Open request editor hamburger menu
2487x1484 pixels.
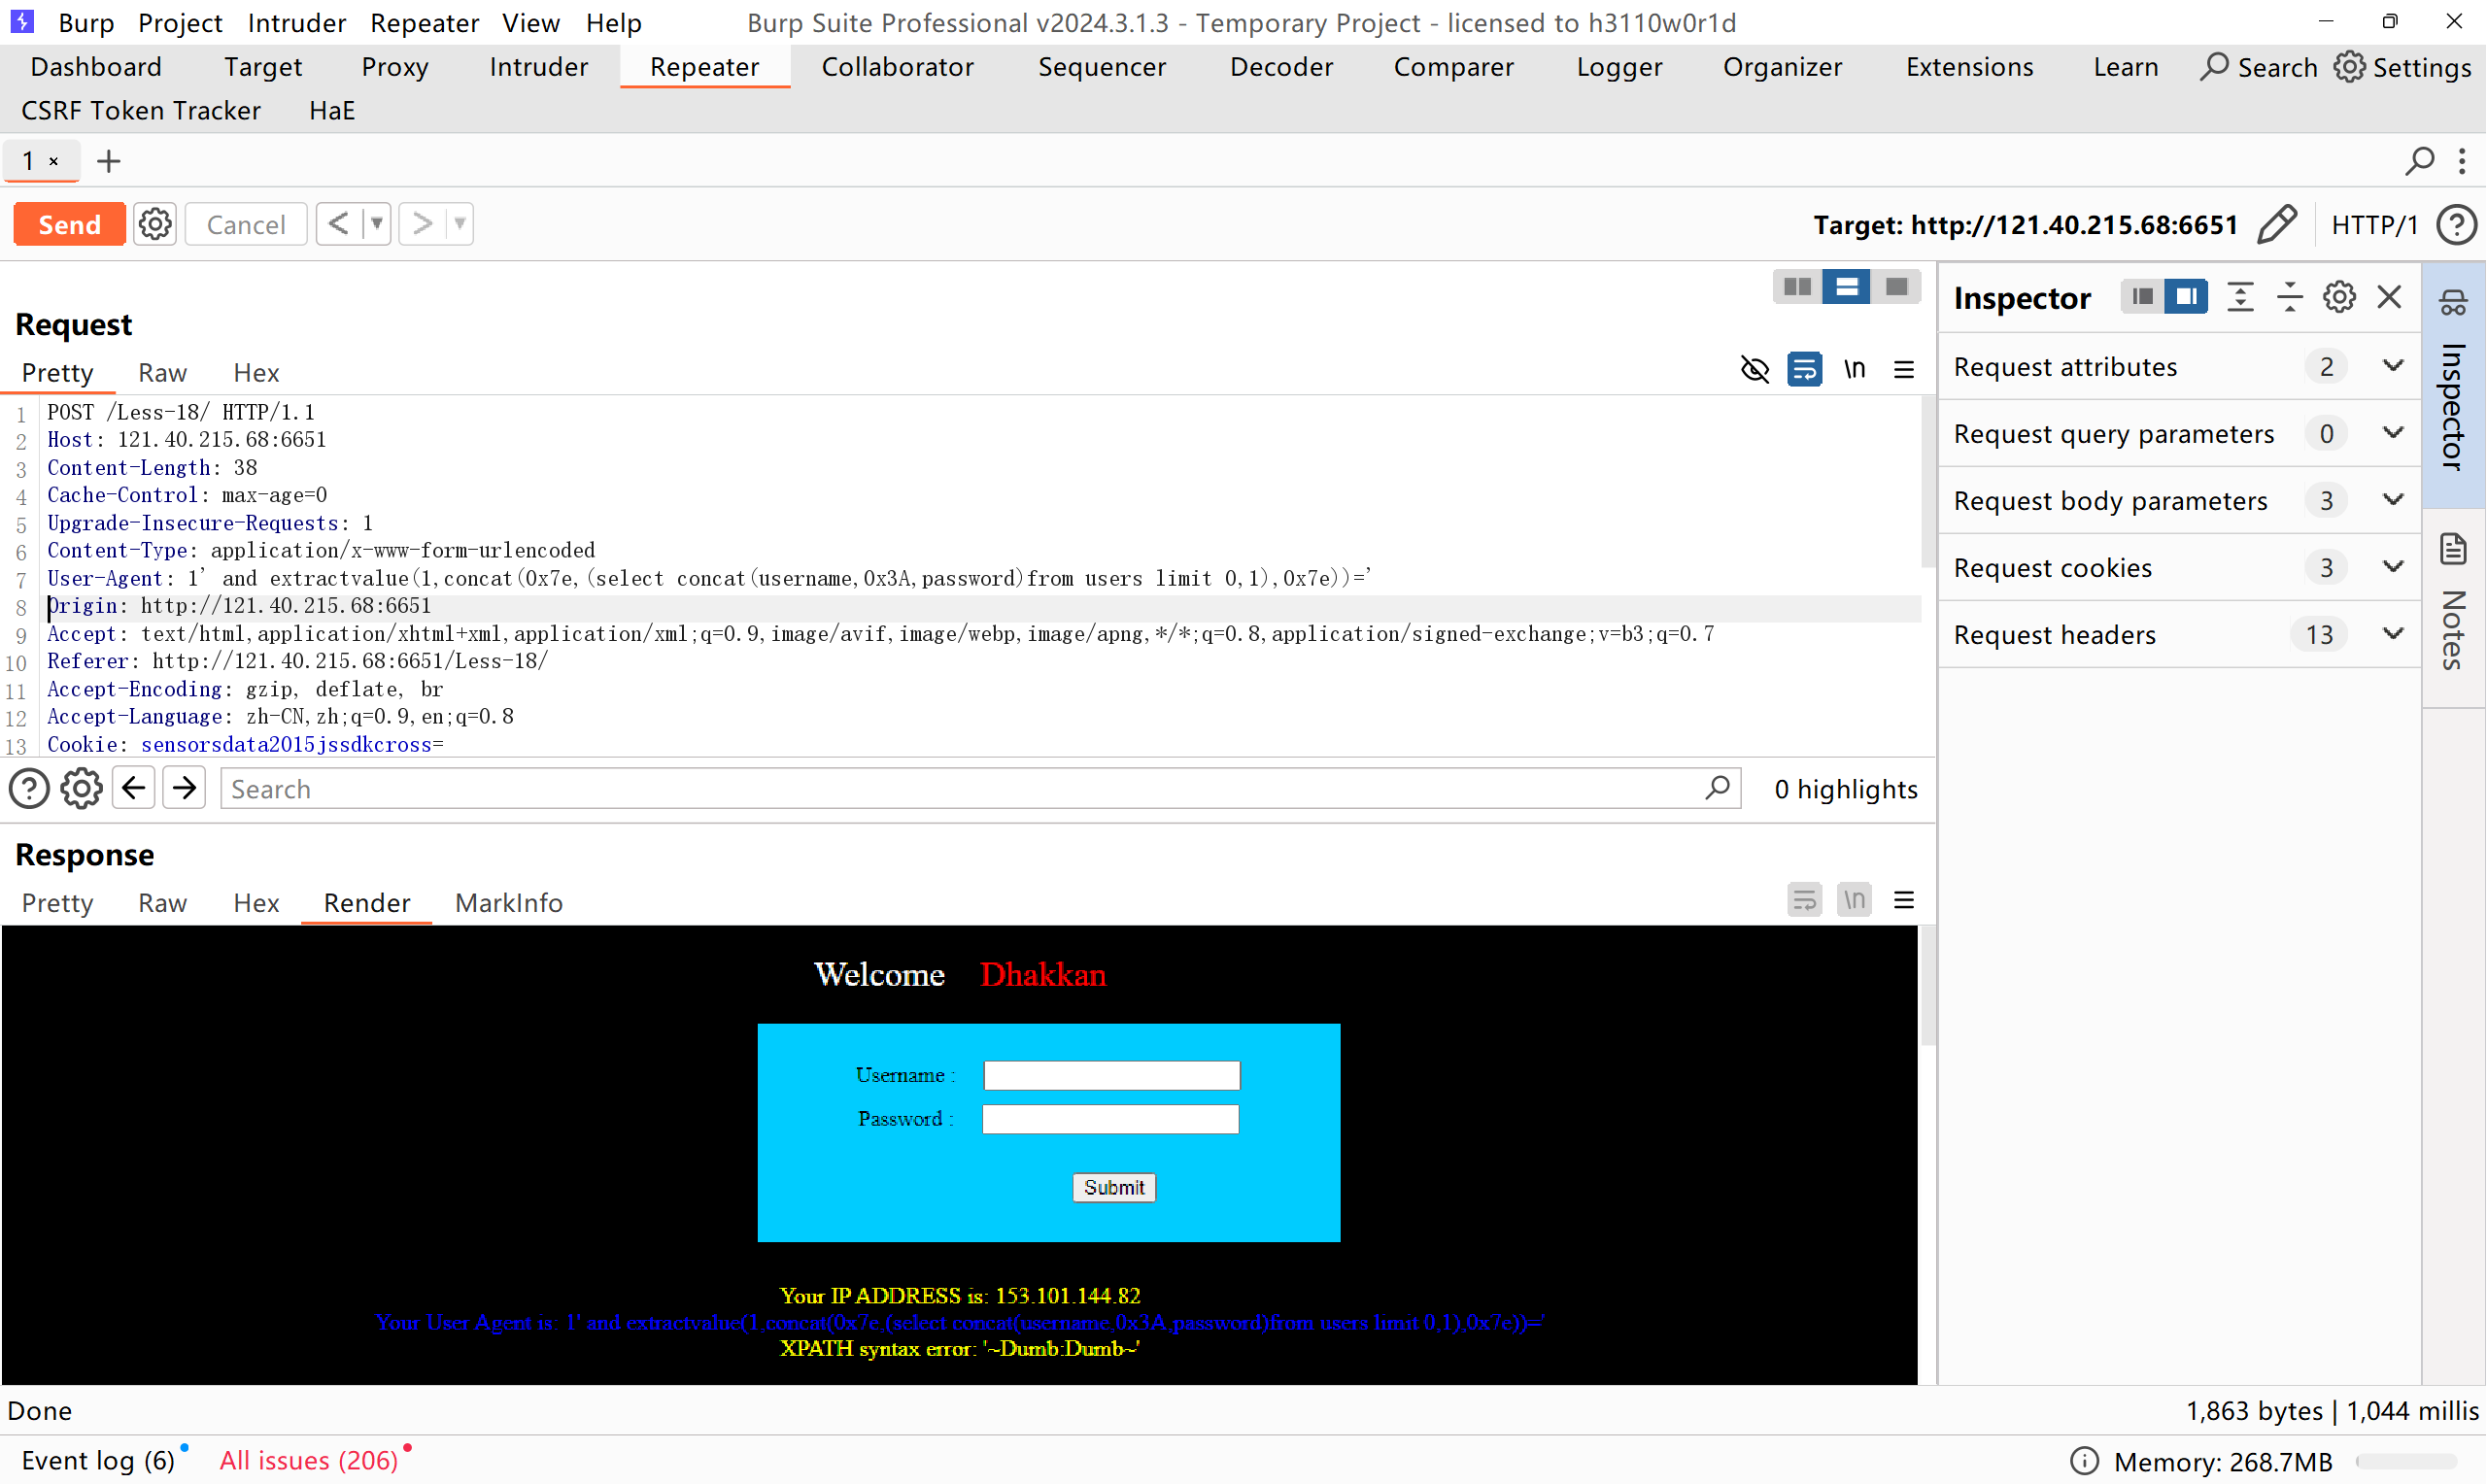[1904, 370]
